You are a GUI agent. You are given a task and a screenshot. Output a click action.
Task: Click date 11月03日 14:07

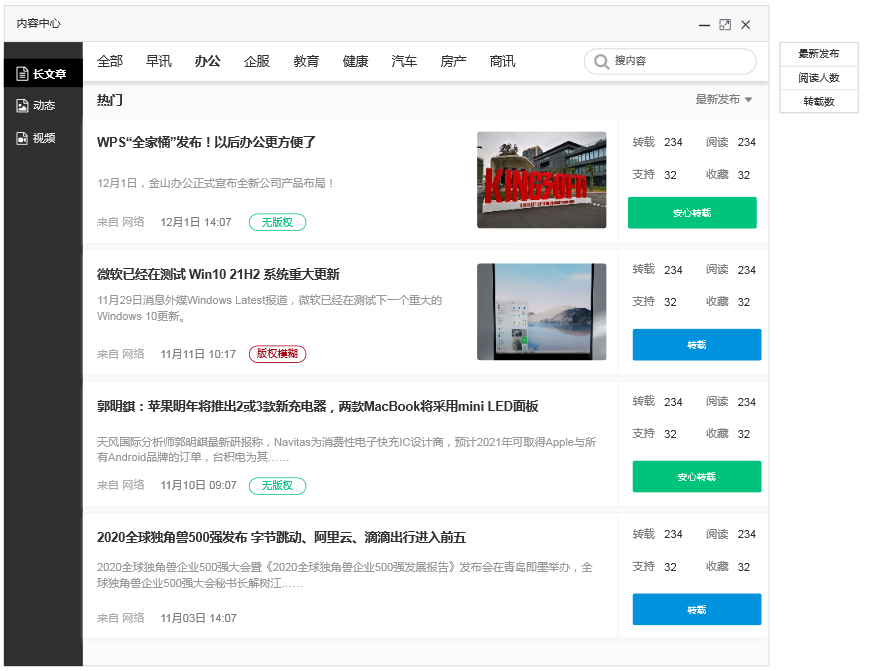[x=199, y=618]
